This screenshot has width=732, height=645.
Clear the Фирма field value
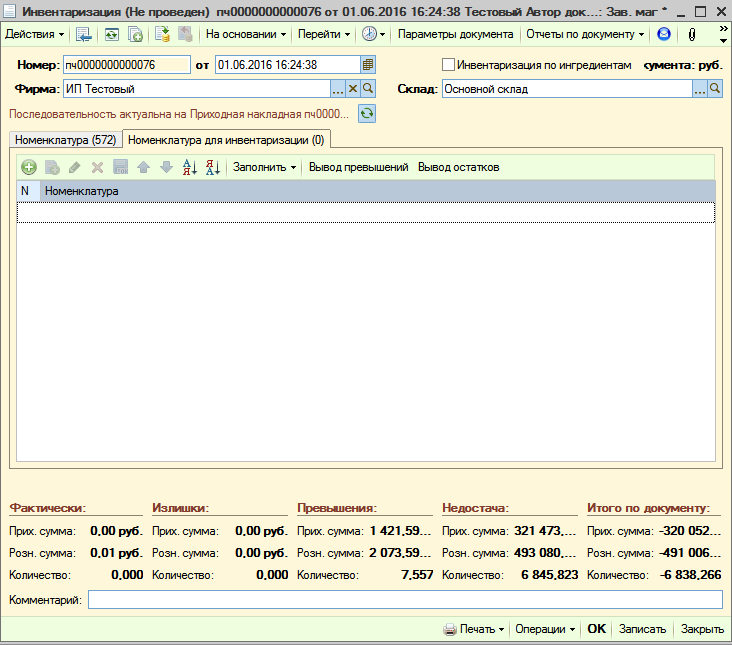tap(353, 88)
